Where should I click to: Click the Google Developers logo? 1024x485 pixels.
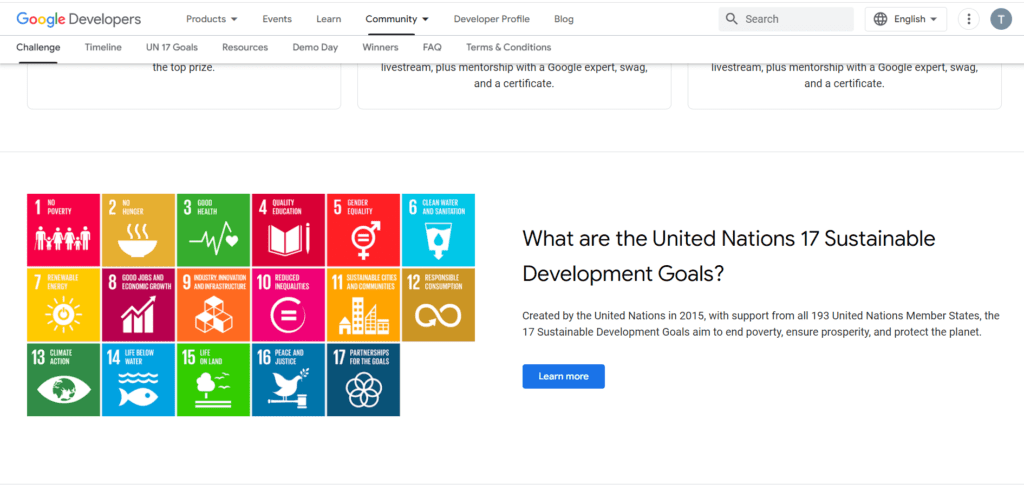pos(79,19)
